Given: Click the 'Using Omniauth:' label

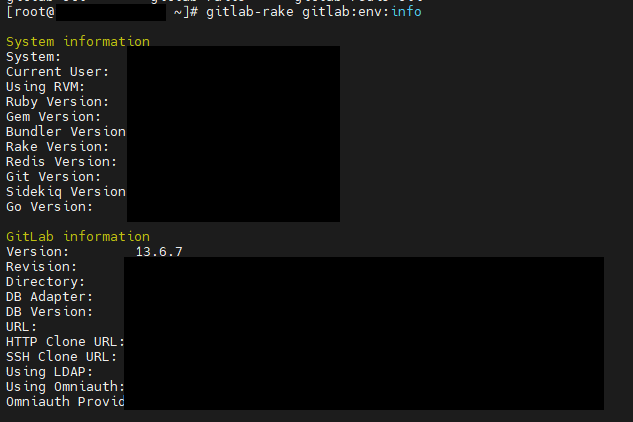Looking at the screenshot, I should click(x=65, y=387).
